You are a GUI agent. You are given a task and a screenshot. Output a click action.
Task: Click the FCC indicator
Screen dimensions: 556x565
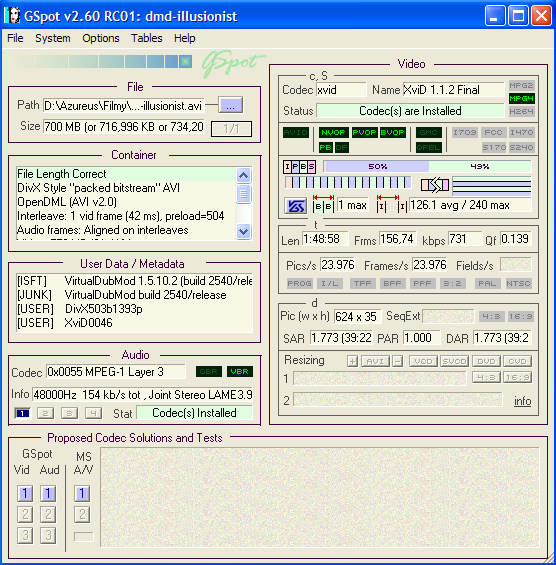click(x=493, y=133)
